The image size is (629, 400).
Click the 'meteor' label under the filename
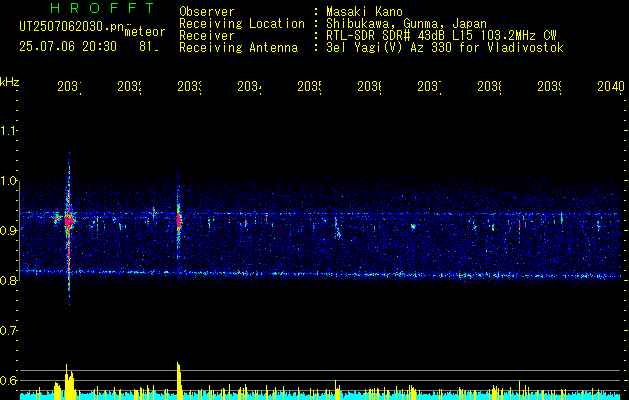(145, 32)
